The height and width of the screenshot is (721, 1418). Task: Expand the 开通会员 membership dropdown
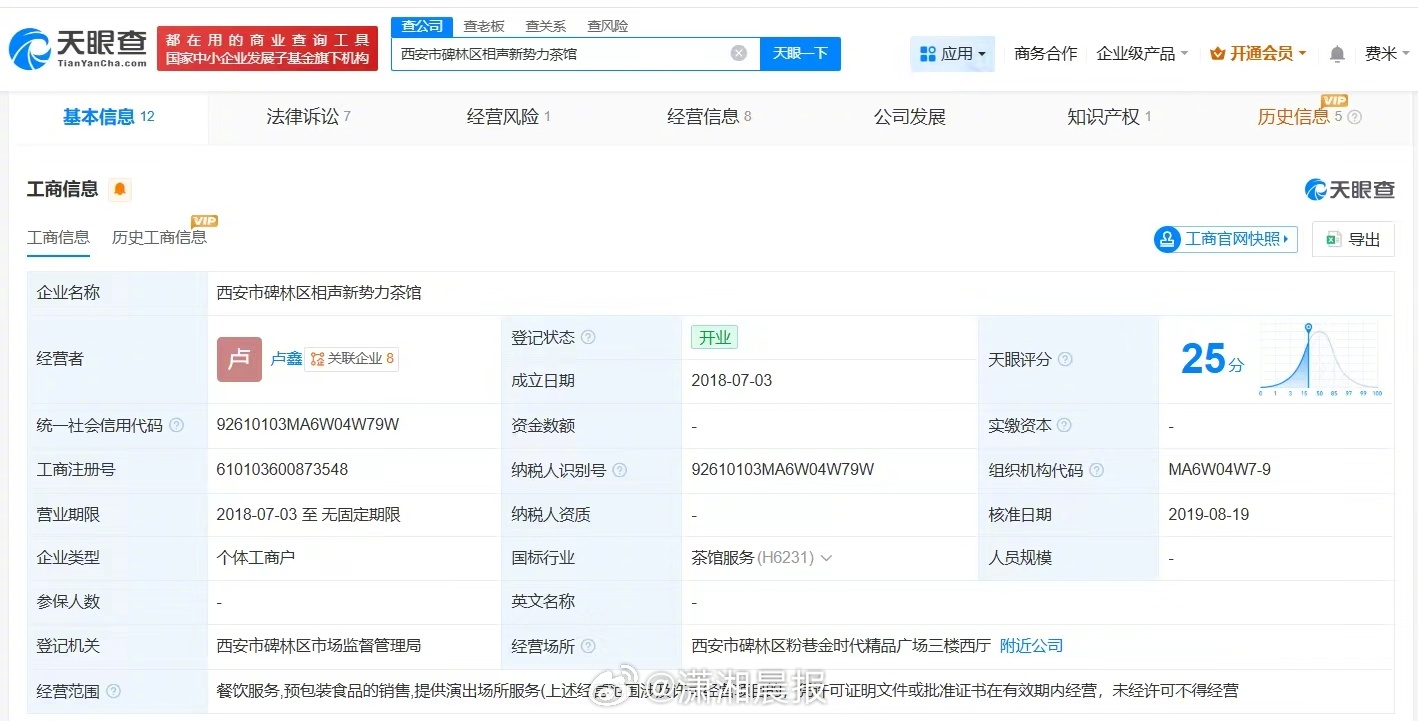coord(1258,54)
